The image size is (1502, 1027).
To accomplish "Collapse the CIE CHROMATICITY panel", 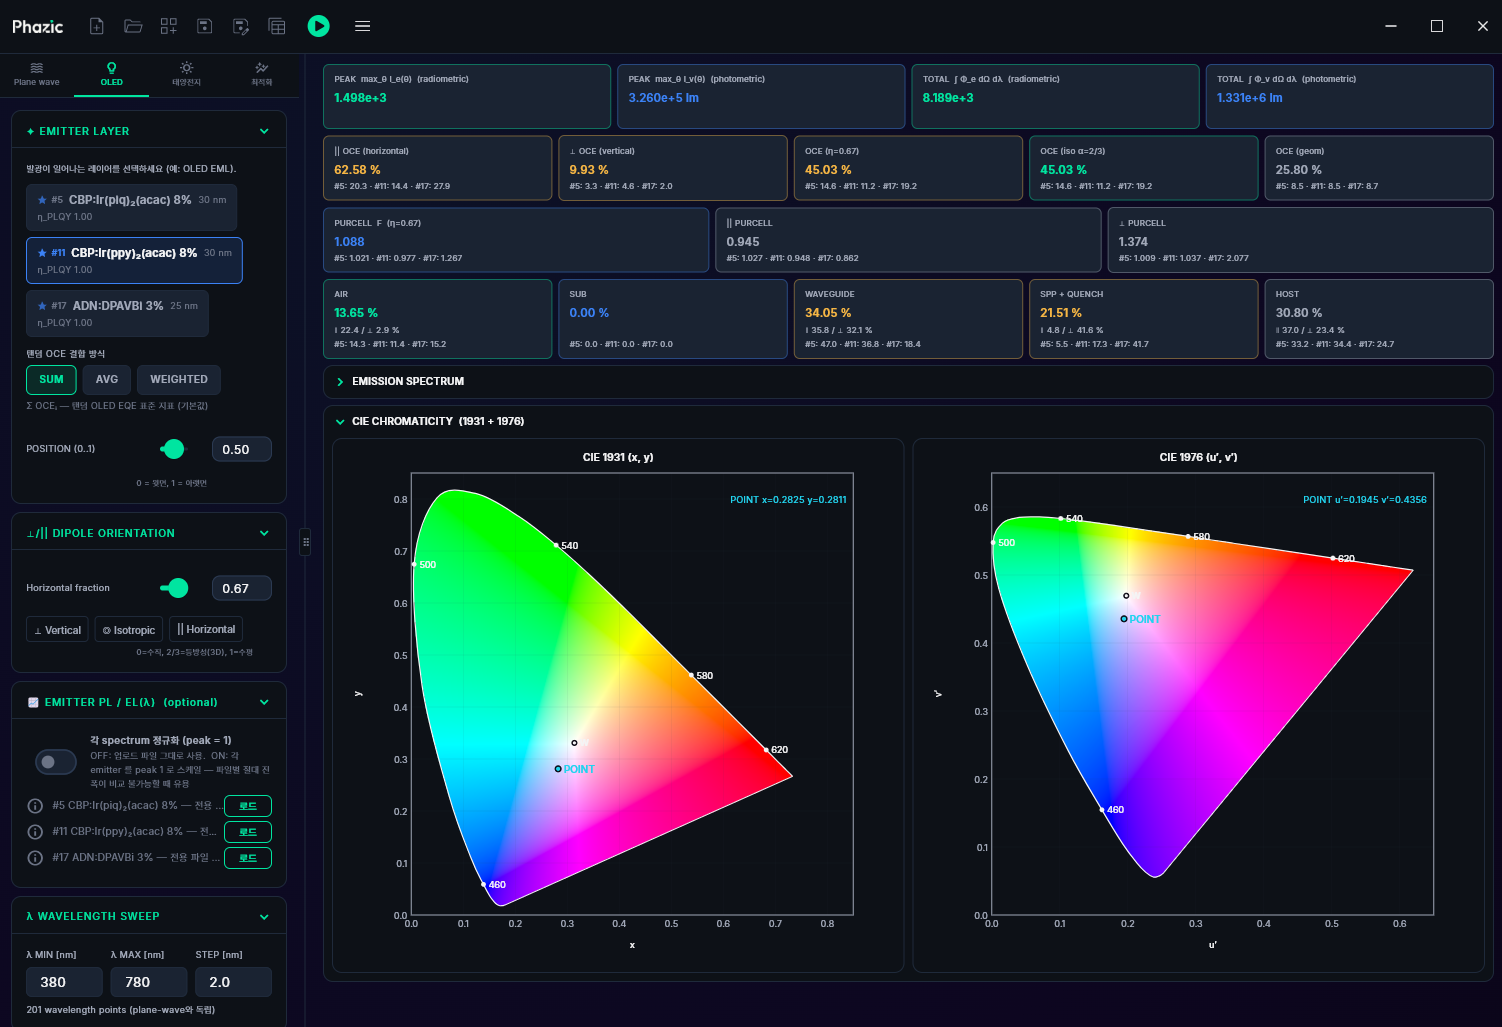I will [340, 422].
